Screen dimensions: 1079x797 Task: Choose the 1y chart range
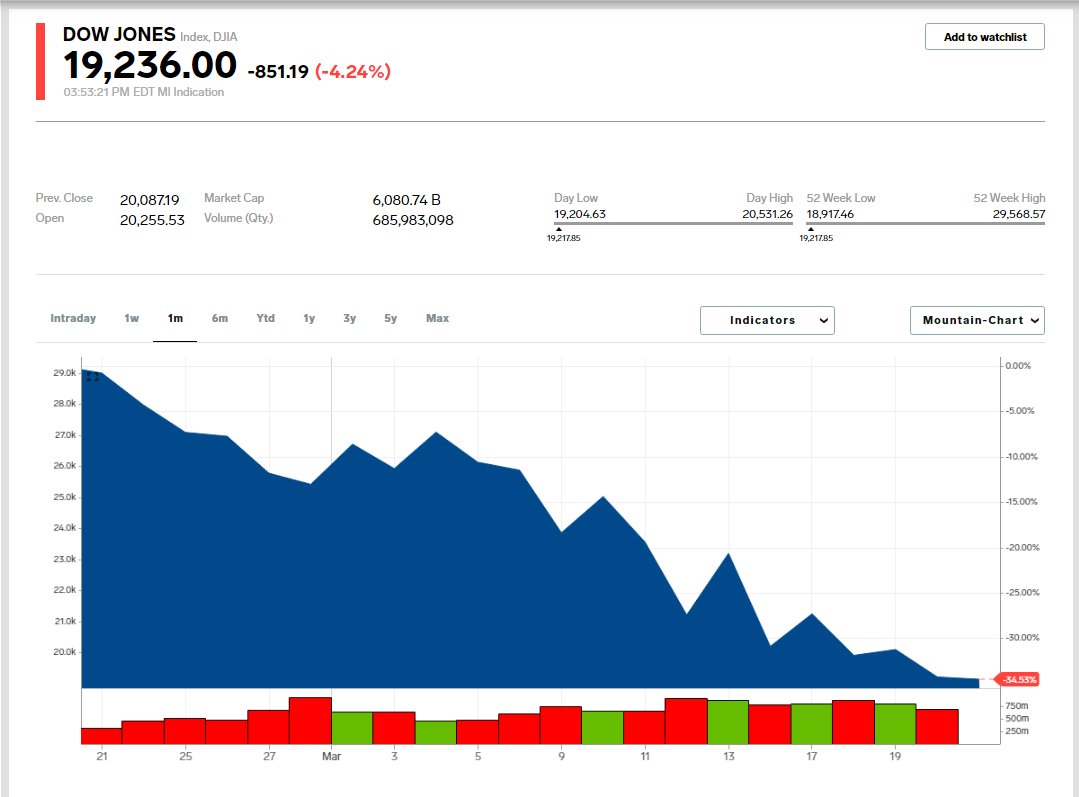(x=309, y=318)
